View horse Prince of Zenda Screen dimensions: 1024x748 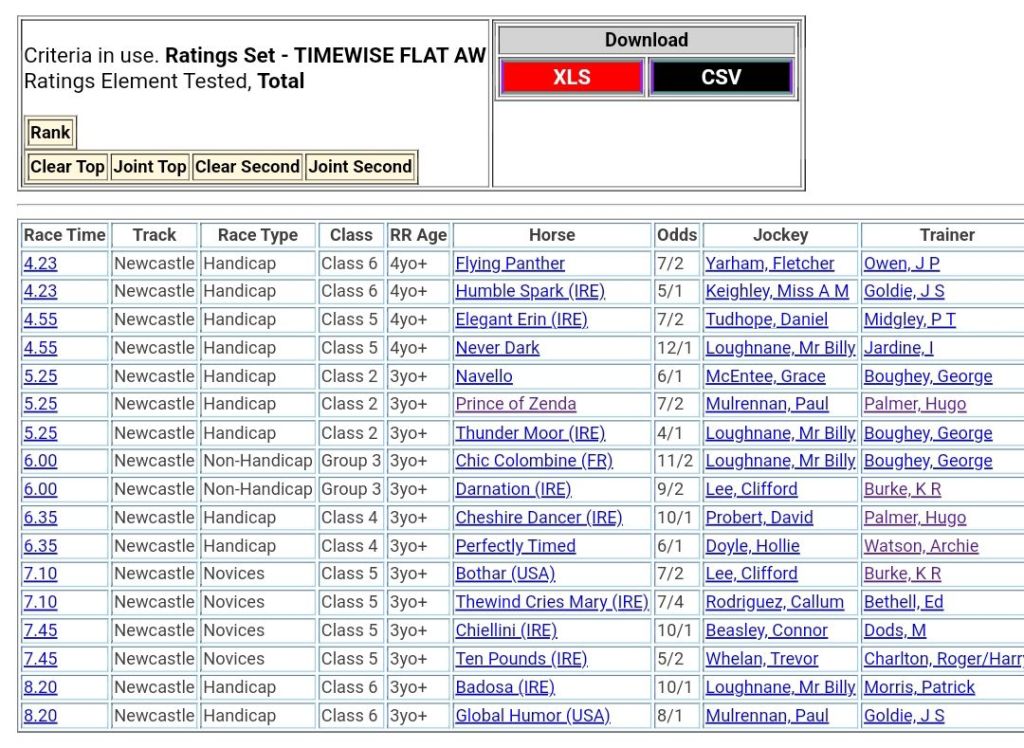(x=515, y=404)
